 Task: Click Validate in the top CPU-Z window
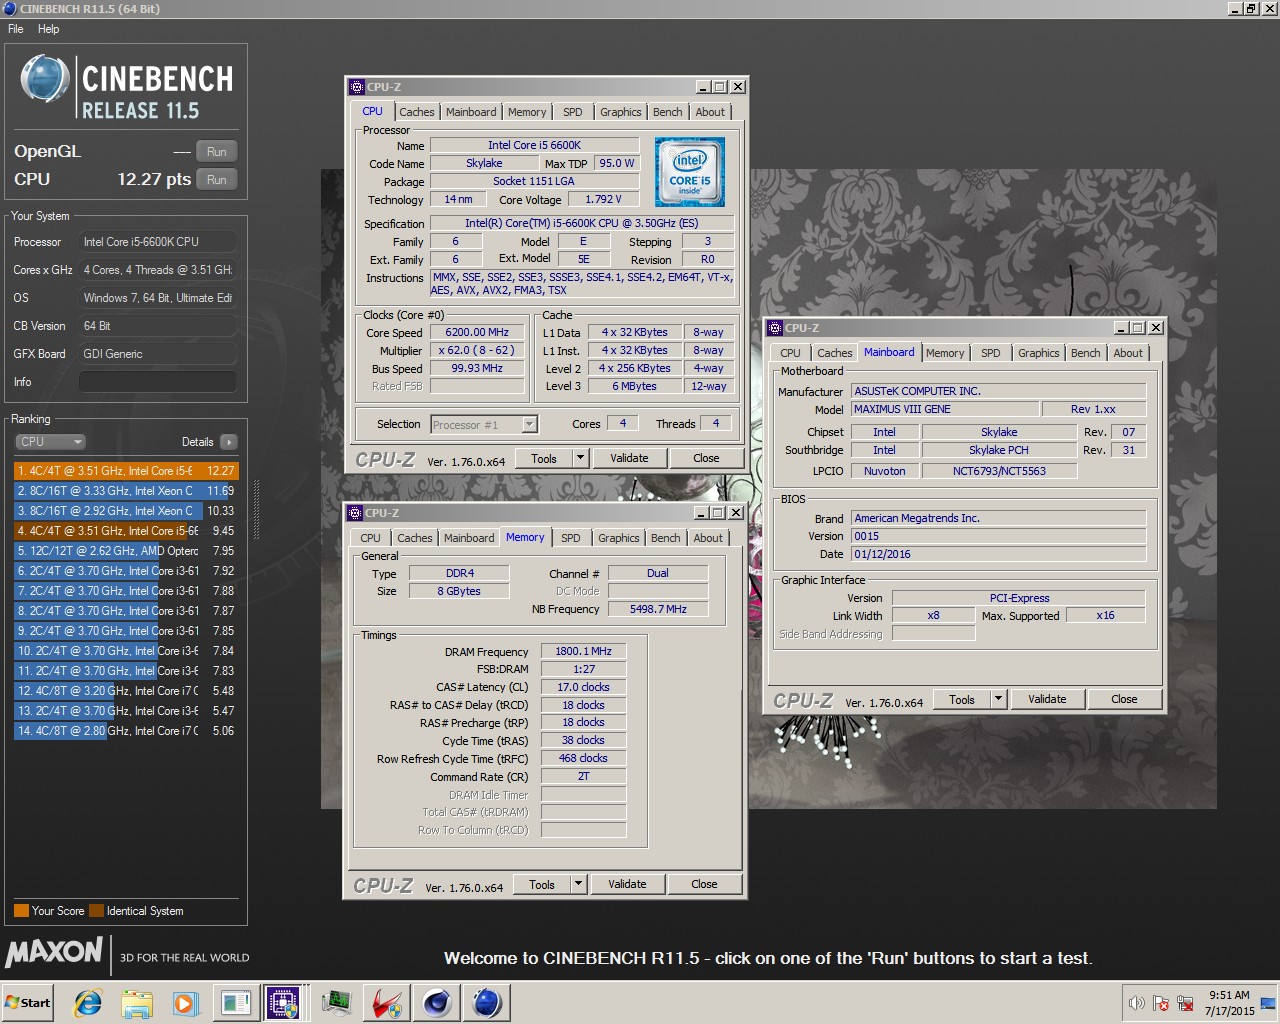coord(629,458)
